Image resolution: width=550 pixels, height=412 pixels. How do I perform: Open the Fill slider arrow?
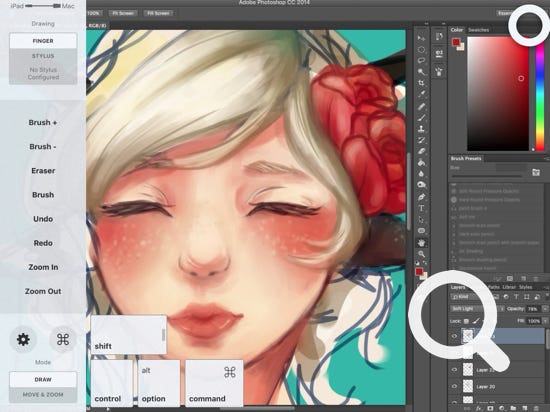coord(545,321)
